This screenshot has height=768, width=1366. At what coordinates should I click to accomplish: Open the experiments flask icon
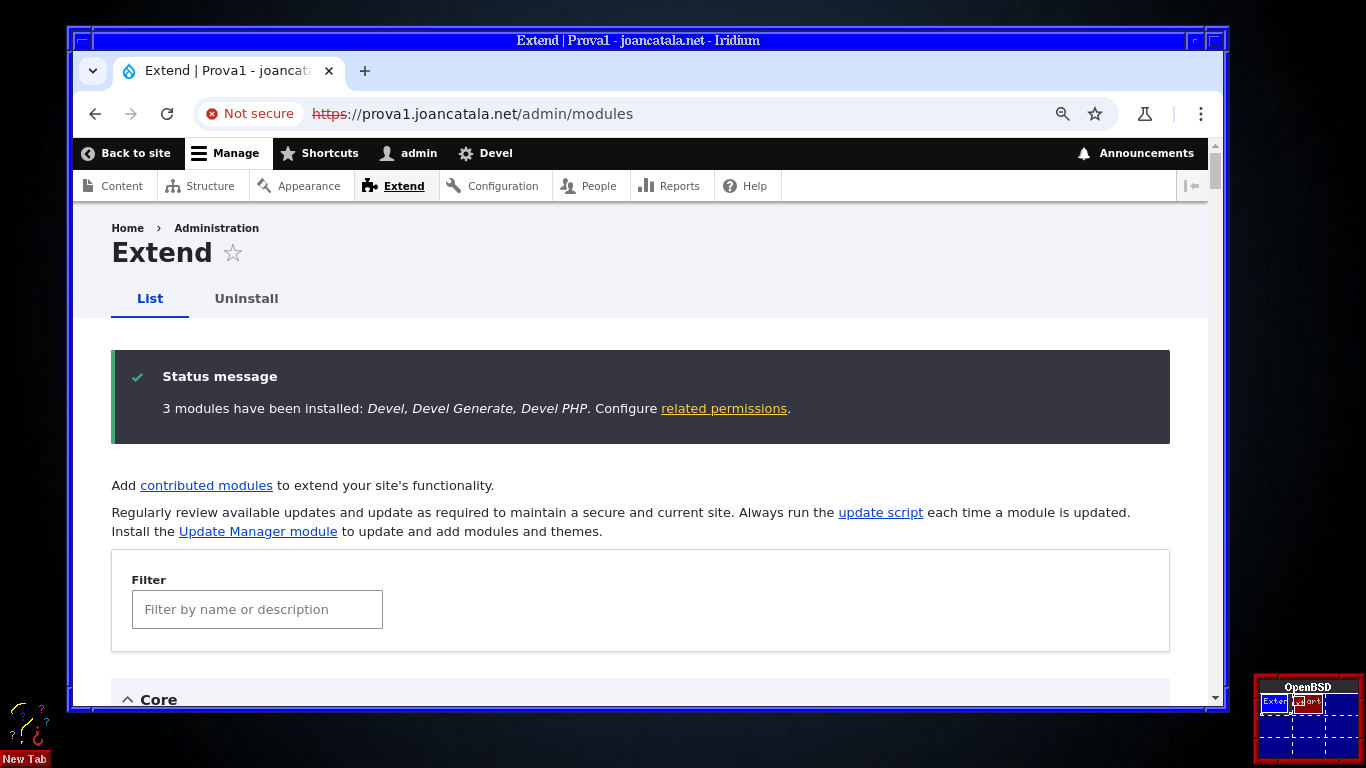(x=1145, y=114)
